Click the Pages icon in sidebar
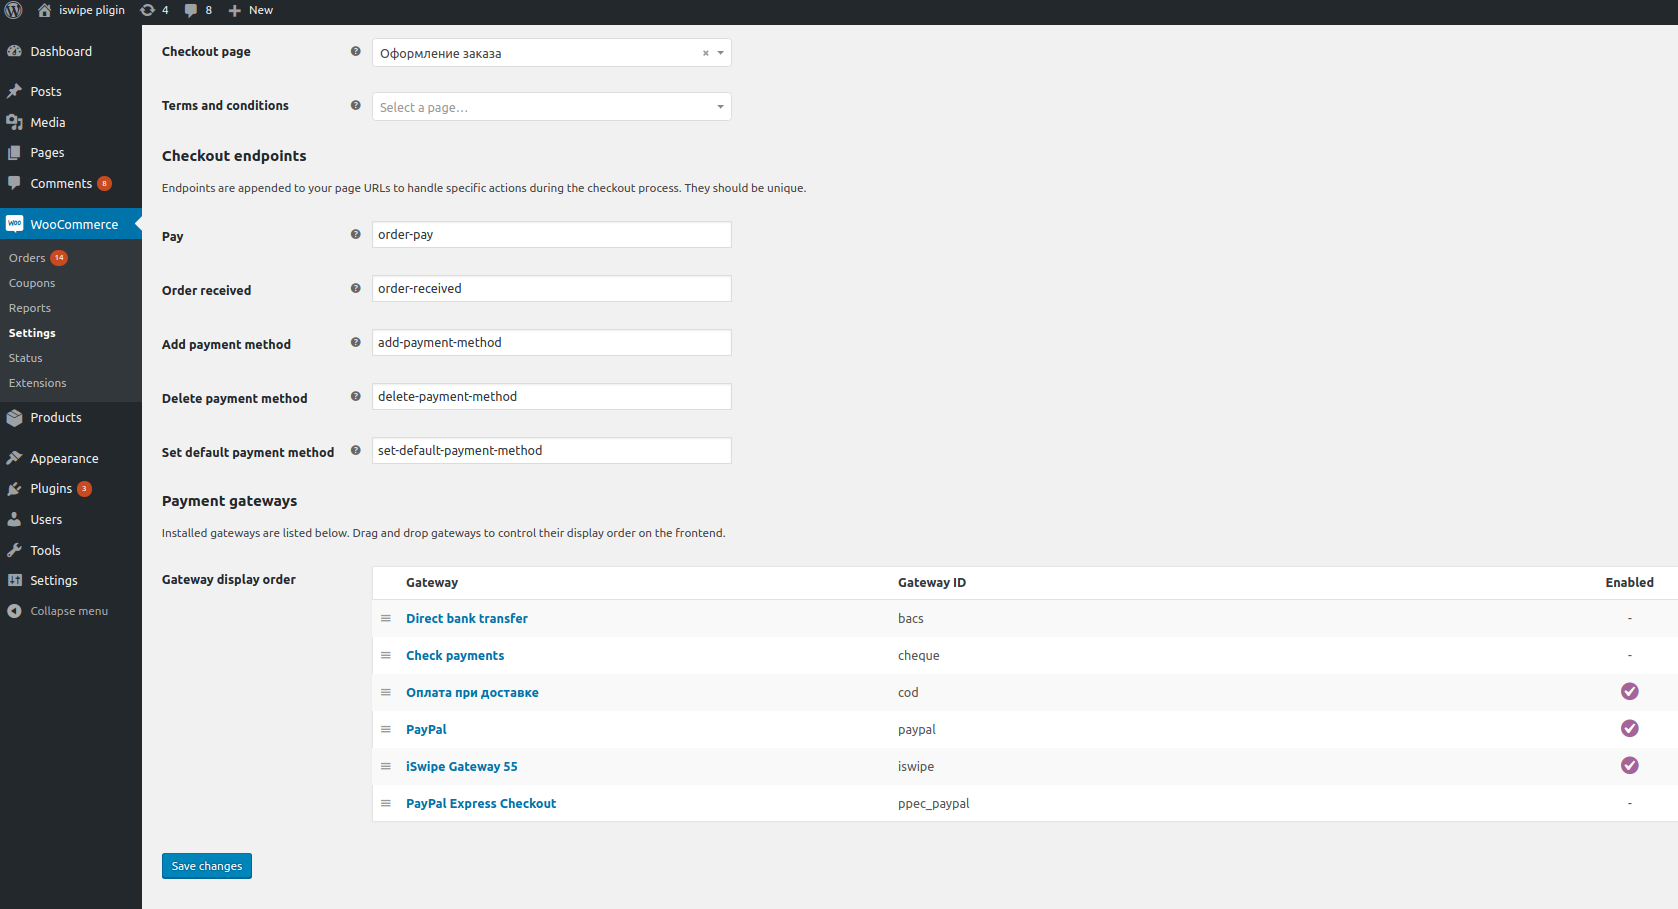Viewport: 1678px width, 909px height. (14, 152)
